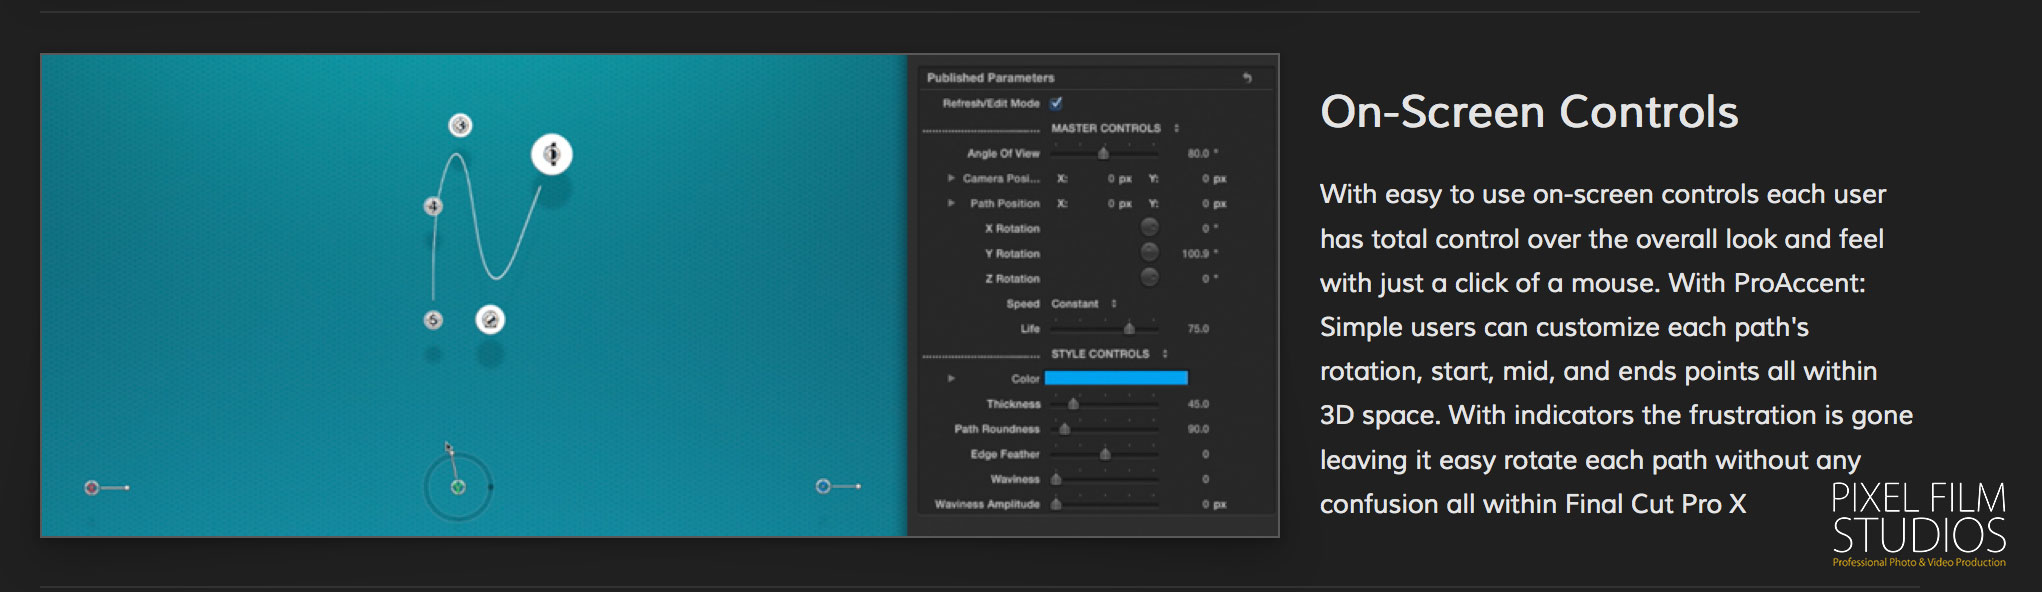
Task: Select on-screen path point 2
Action: click(490, 320)
